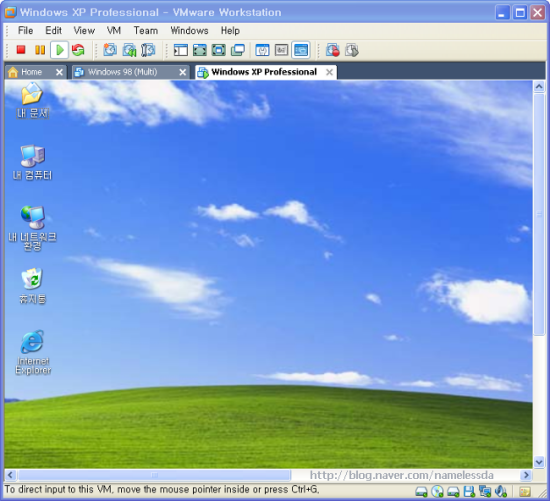Click the horizontal scrollbar right arrow

(x=525, y=475)
